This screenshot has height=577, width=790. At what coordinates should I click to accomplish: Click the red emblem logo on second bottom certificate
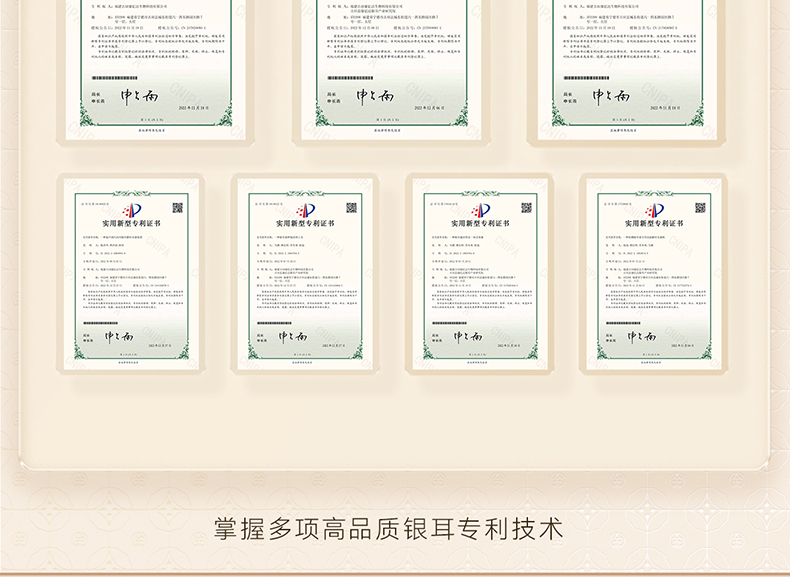tap(305, 210)
